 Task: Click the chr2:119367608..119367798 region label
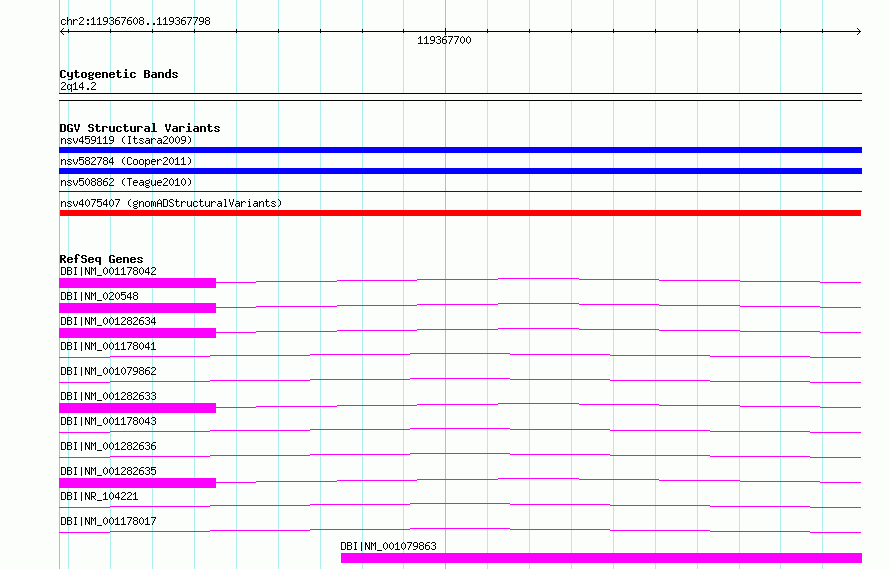pyautogui.click(x=135, y=22)
